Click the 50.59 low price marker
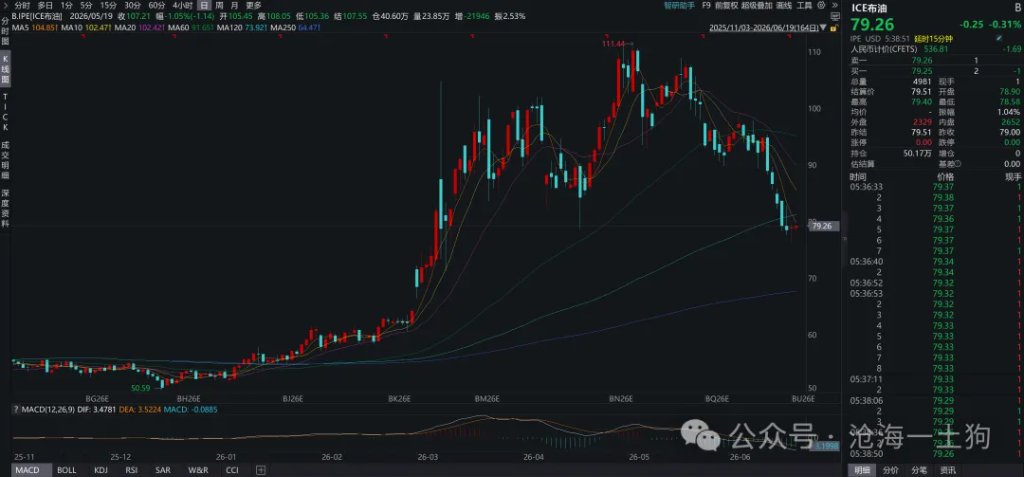The image size is (1024, 477). tap(141, 387)
